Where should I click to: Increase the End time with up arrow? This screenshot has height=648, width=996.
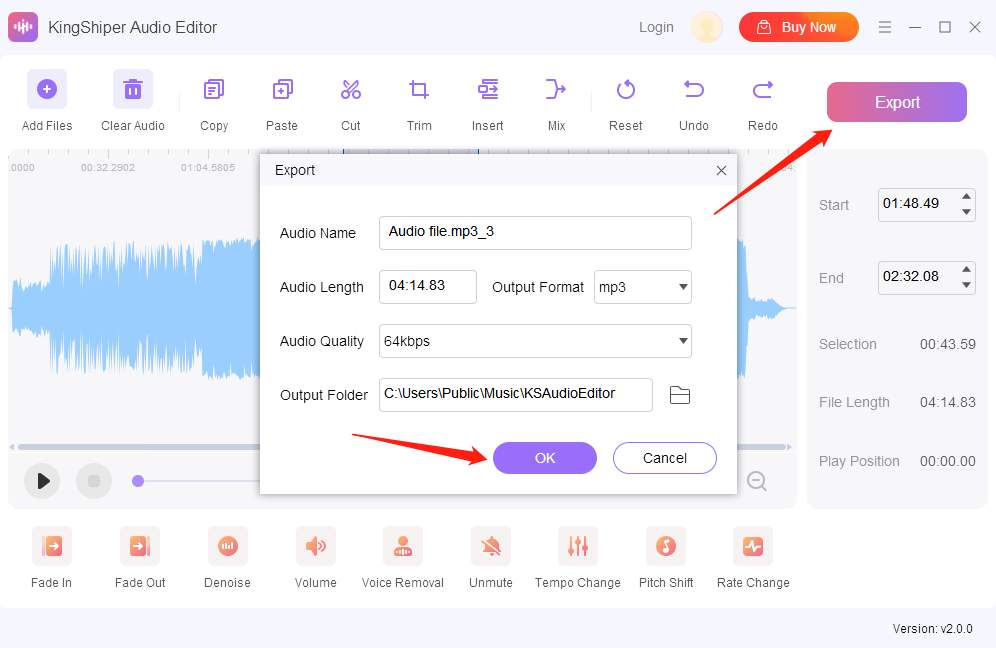click(x=966, y=269)
